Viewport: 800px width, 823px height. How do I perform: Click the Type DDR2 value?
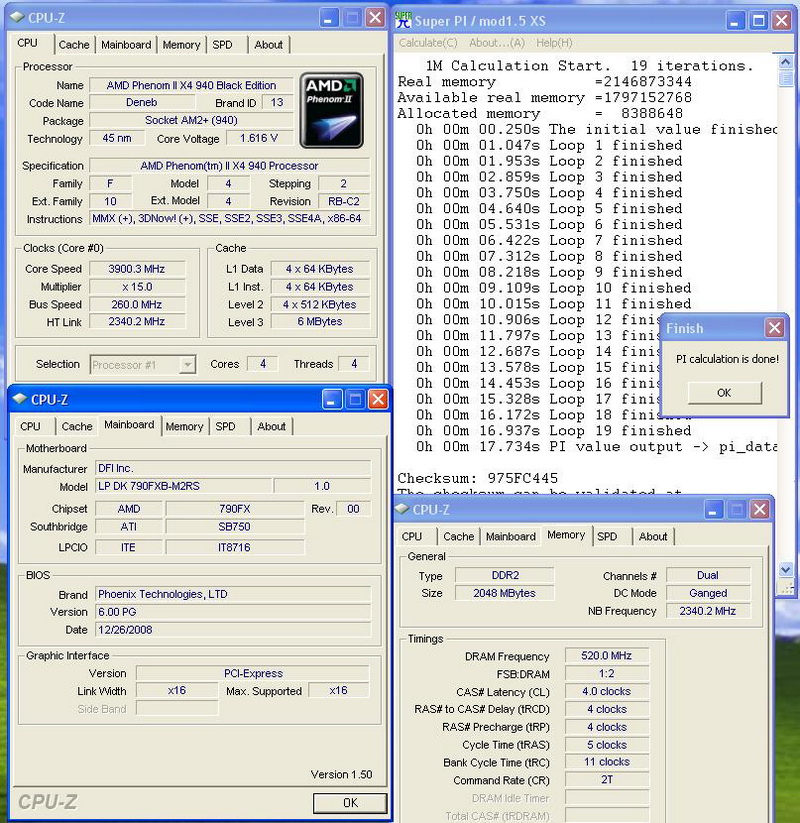click(504, 576)
